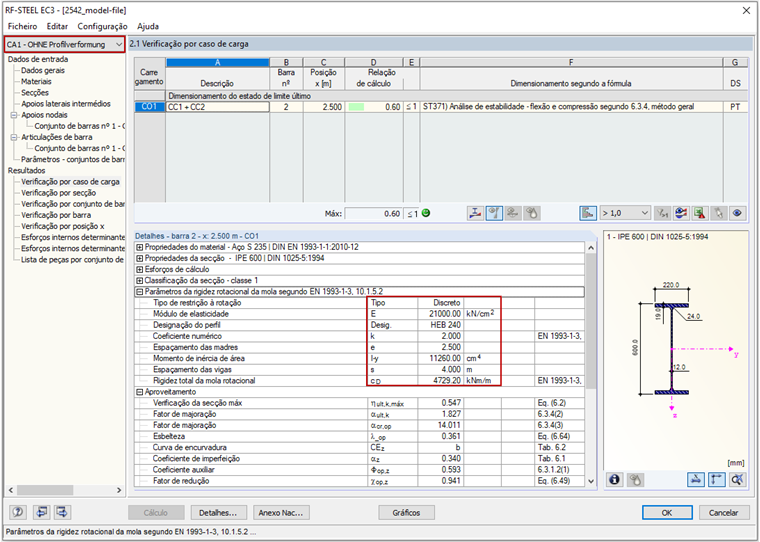Select Parâmetros - conjuntos de barras item

click(x=73, y=159)
